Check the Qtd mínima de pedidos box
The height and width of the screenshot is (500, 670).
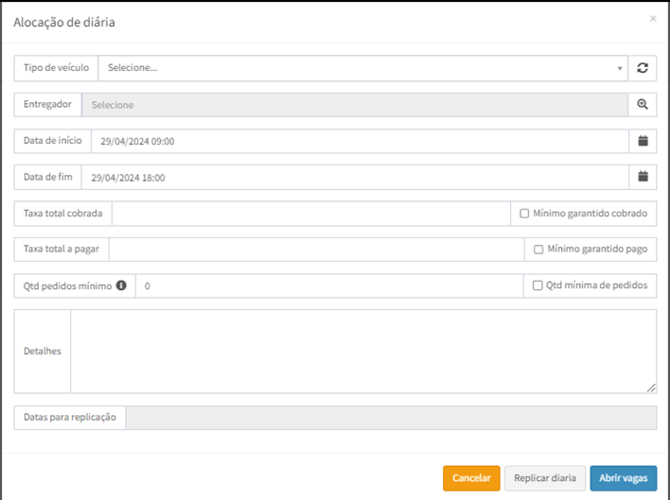pos(538,286)
